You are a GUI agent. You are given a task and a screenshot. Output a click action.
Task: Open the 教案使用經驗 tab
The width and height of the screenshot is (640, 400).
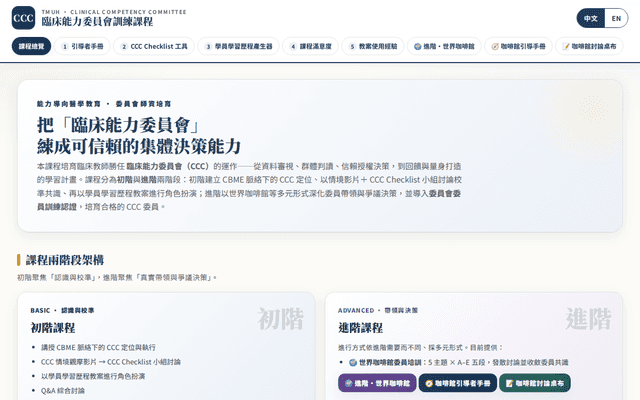[373, 46]
